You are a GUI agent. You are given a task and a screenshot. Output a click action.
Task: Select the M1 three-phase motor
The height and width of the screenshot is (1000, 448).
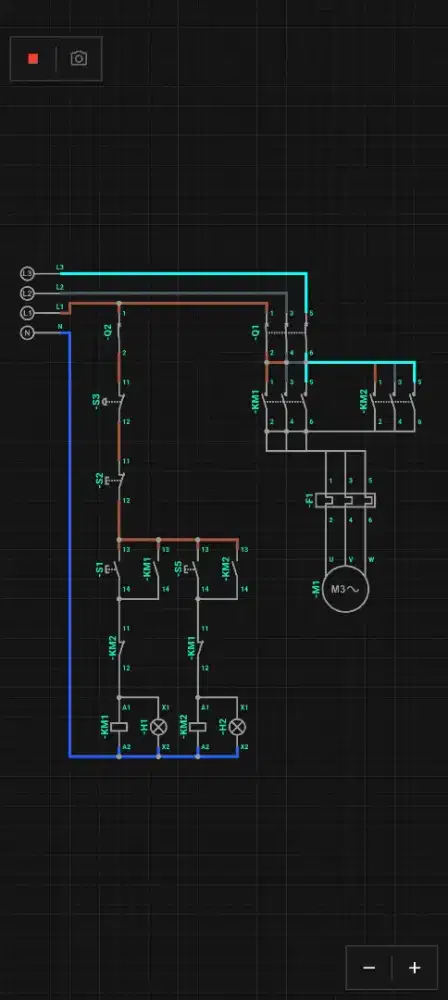point(345,589)
